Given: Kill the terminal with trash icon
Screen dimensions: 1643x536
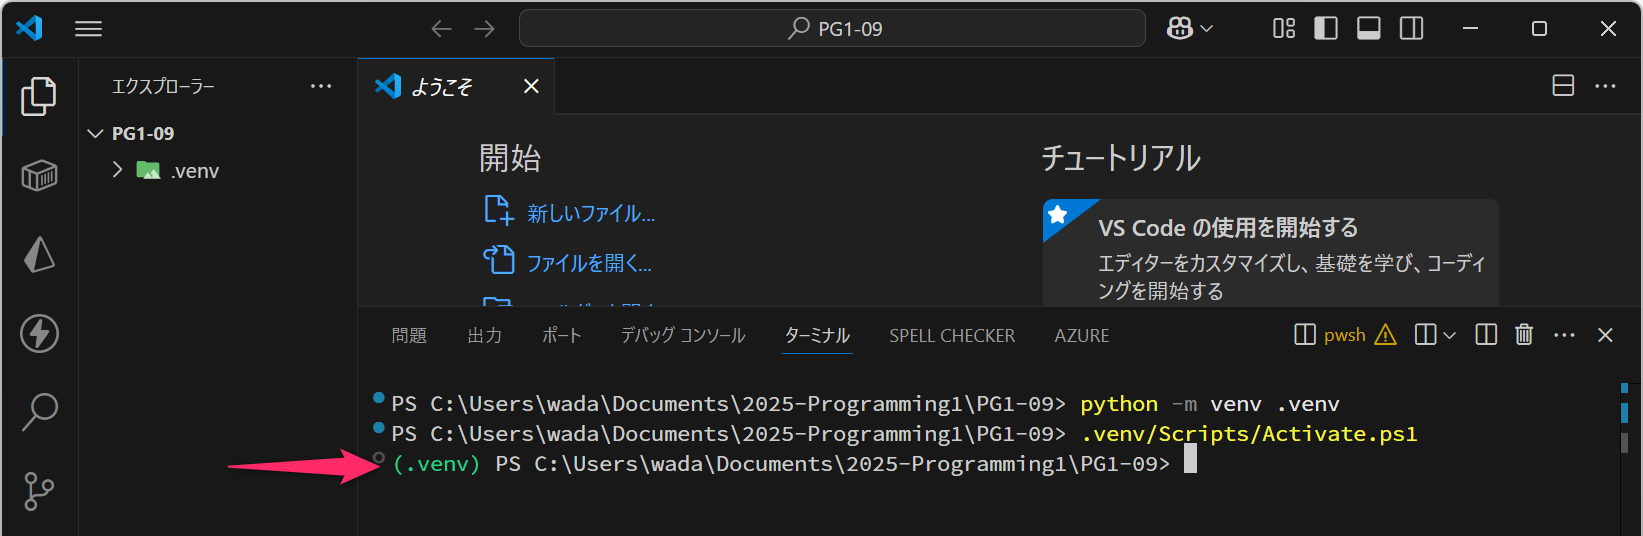Looking at the screenshot, I should point(1524,335).
